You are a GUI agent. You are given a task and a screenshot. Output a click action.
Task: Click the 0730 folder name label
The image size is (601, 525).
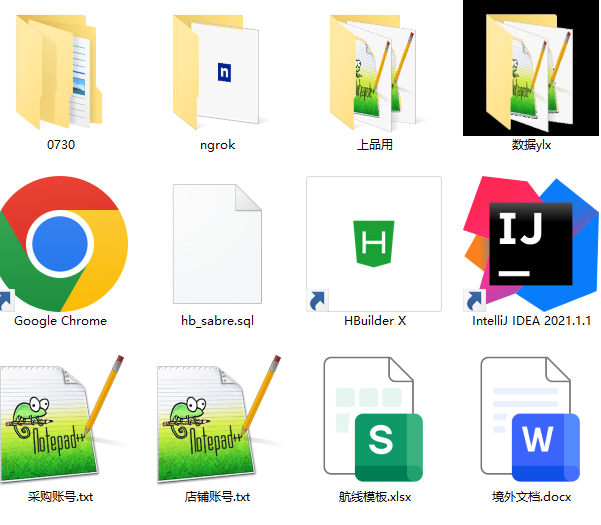(x=61, y=145)
